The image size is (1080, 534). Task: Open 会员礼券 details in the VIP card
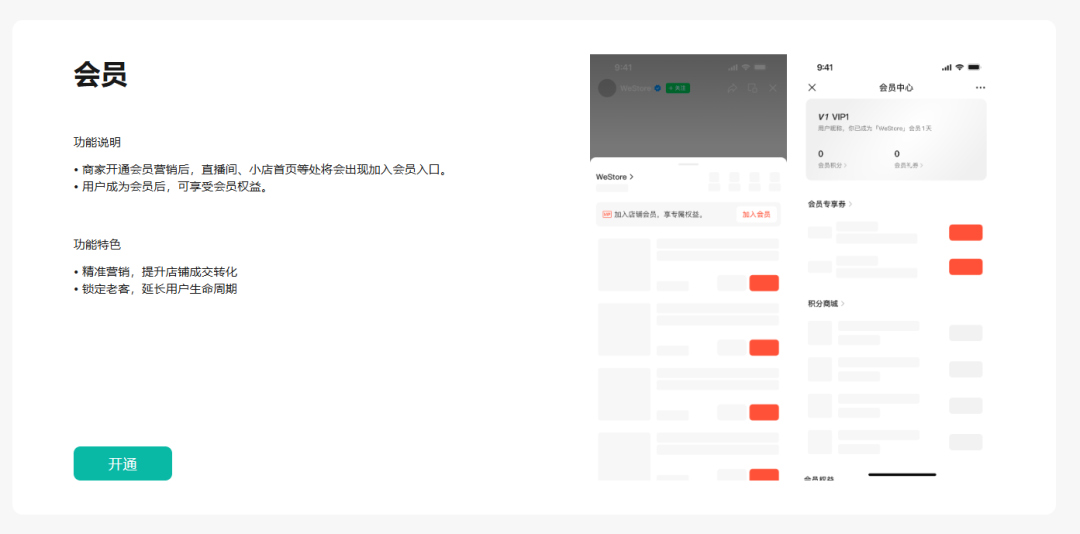pyautogui.click(x=908, y=165)
